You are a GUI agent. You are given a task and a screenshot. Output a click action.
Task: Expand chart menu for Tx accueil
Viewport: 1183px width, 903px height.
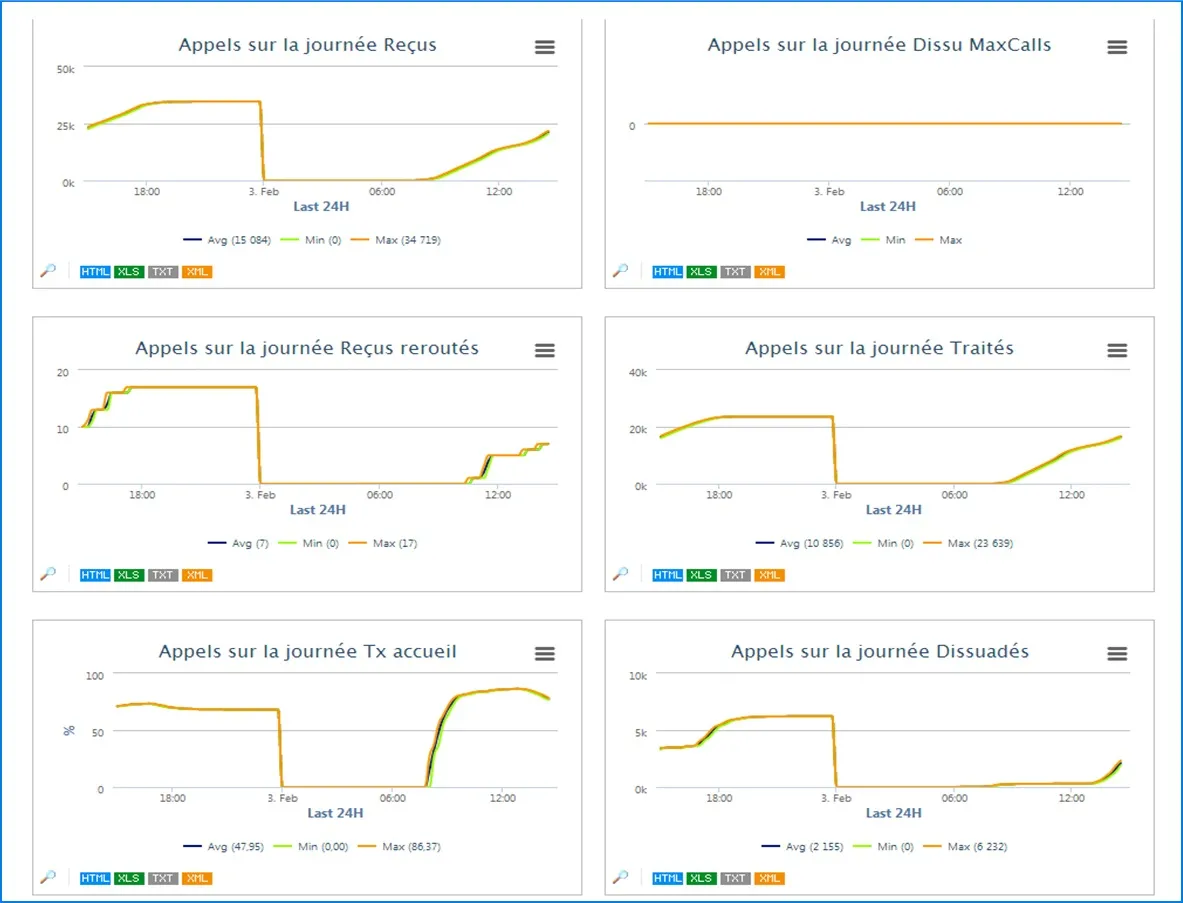pos(545,653)
